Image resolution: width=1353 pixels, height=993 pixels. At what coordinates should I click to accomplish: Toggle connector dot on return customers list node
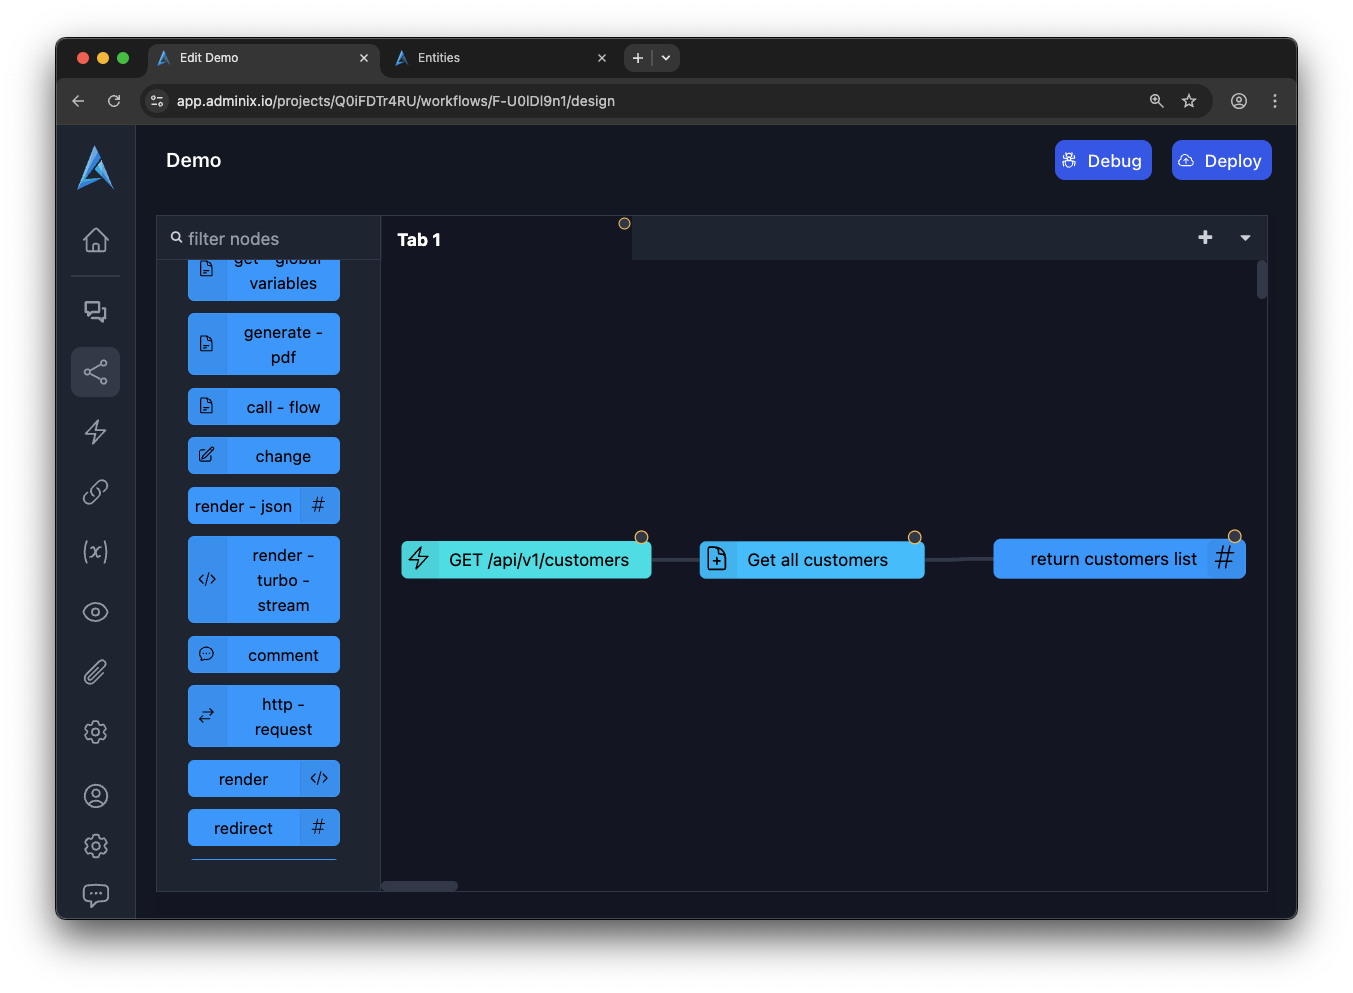point(1235,537)
